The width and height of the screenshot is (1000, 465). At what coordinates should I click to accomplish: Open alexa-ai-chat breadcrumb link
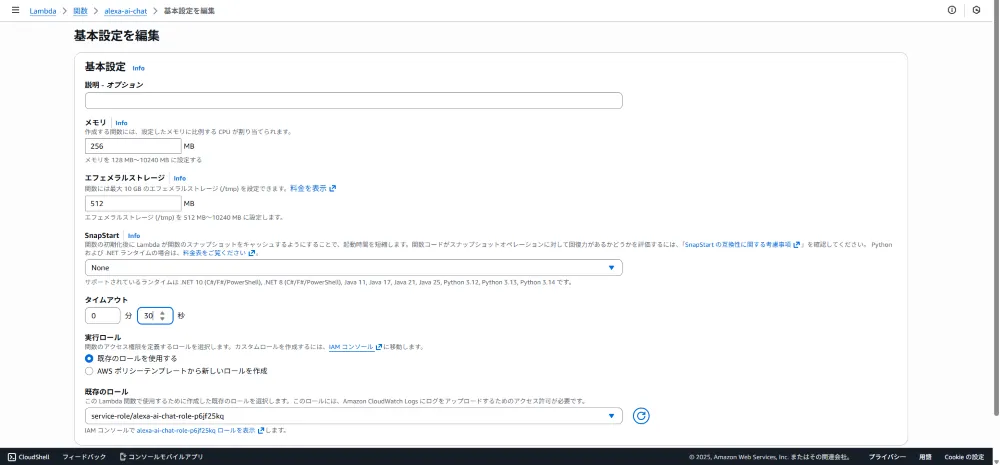click(x=125, y=11)
